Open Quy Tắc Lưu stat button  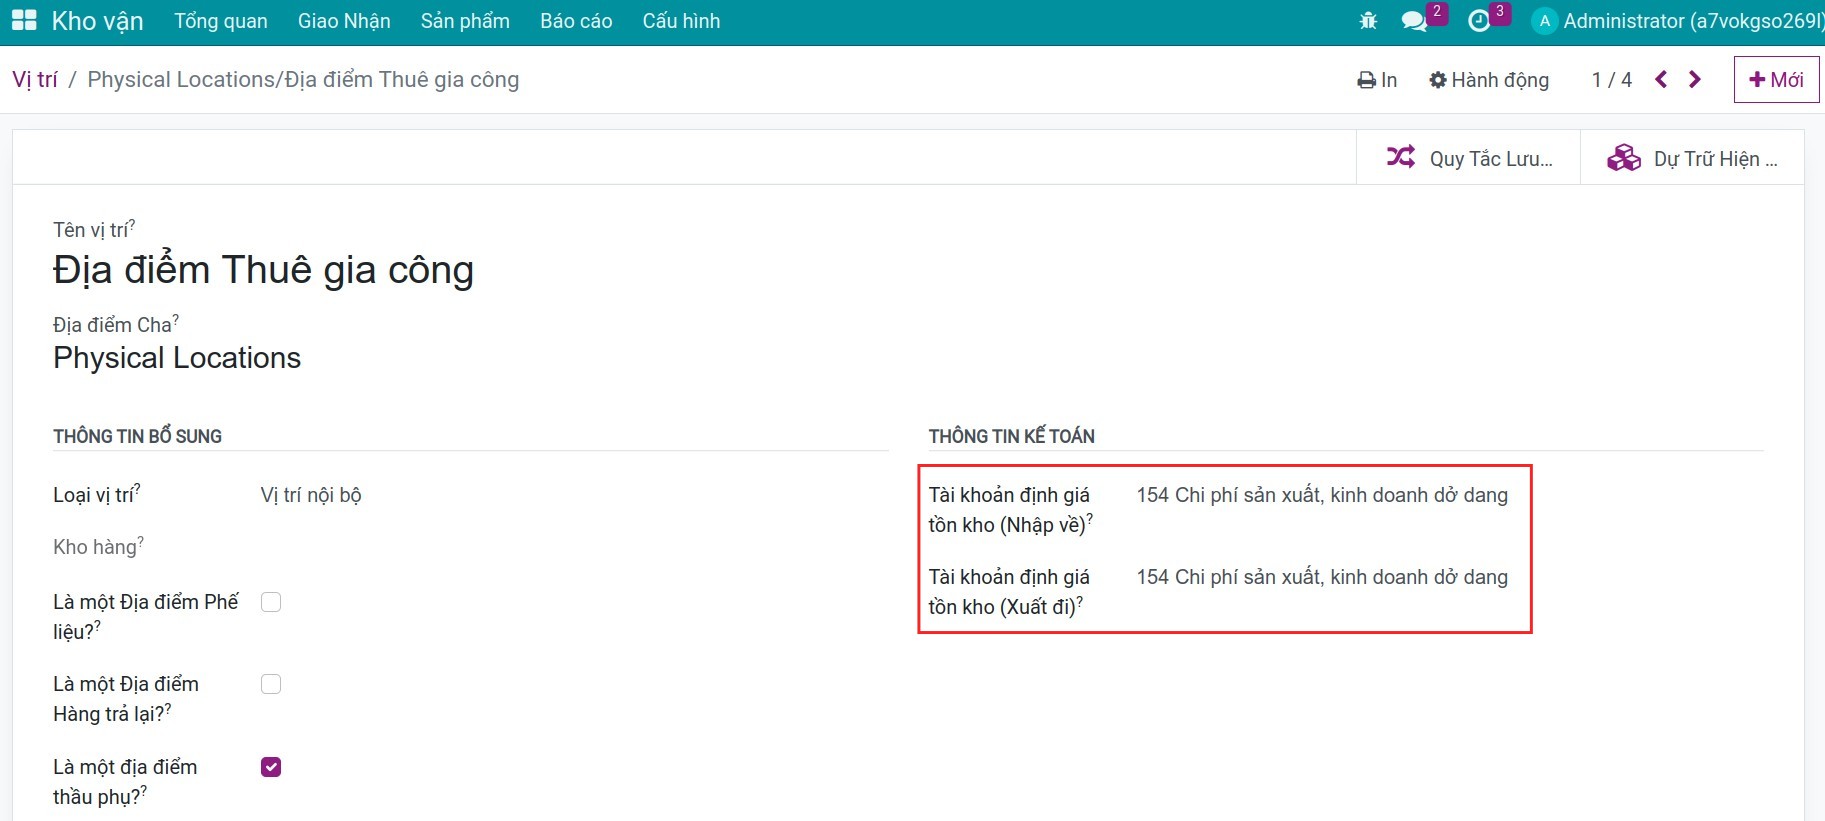1468,158
